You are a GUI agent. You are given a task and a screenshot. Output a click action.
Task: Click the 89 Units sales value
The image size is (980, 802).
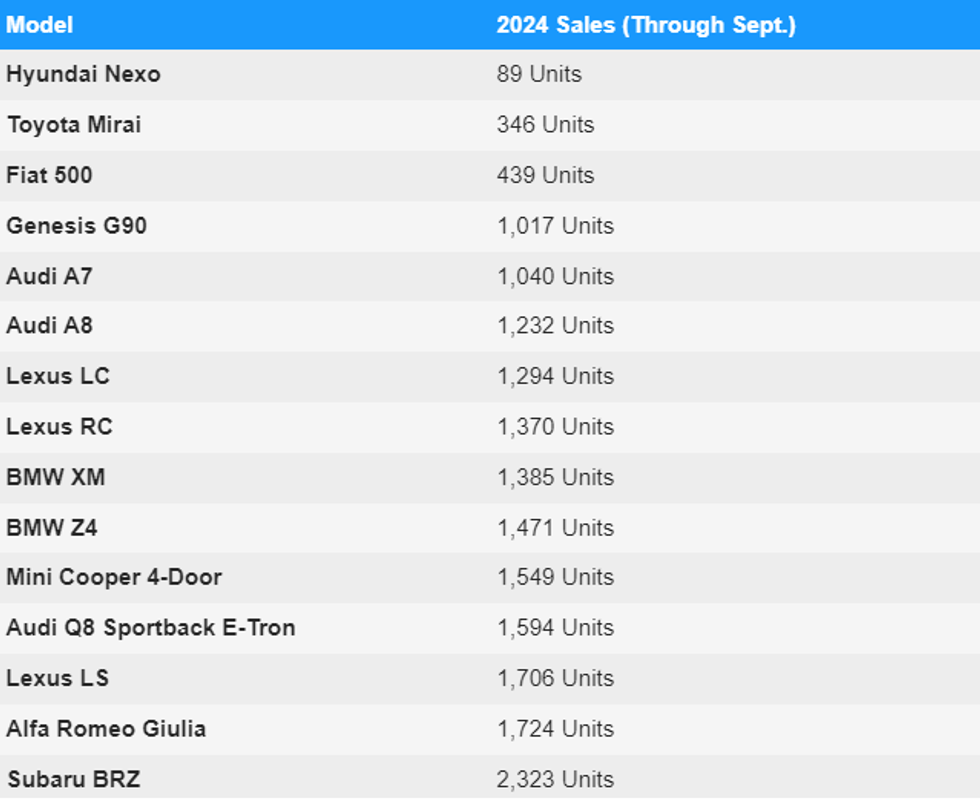click(539, 75)
